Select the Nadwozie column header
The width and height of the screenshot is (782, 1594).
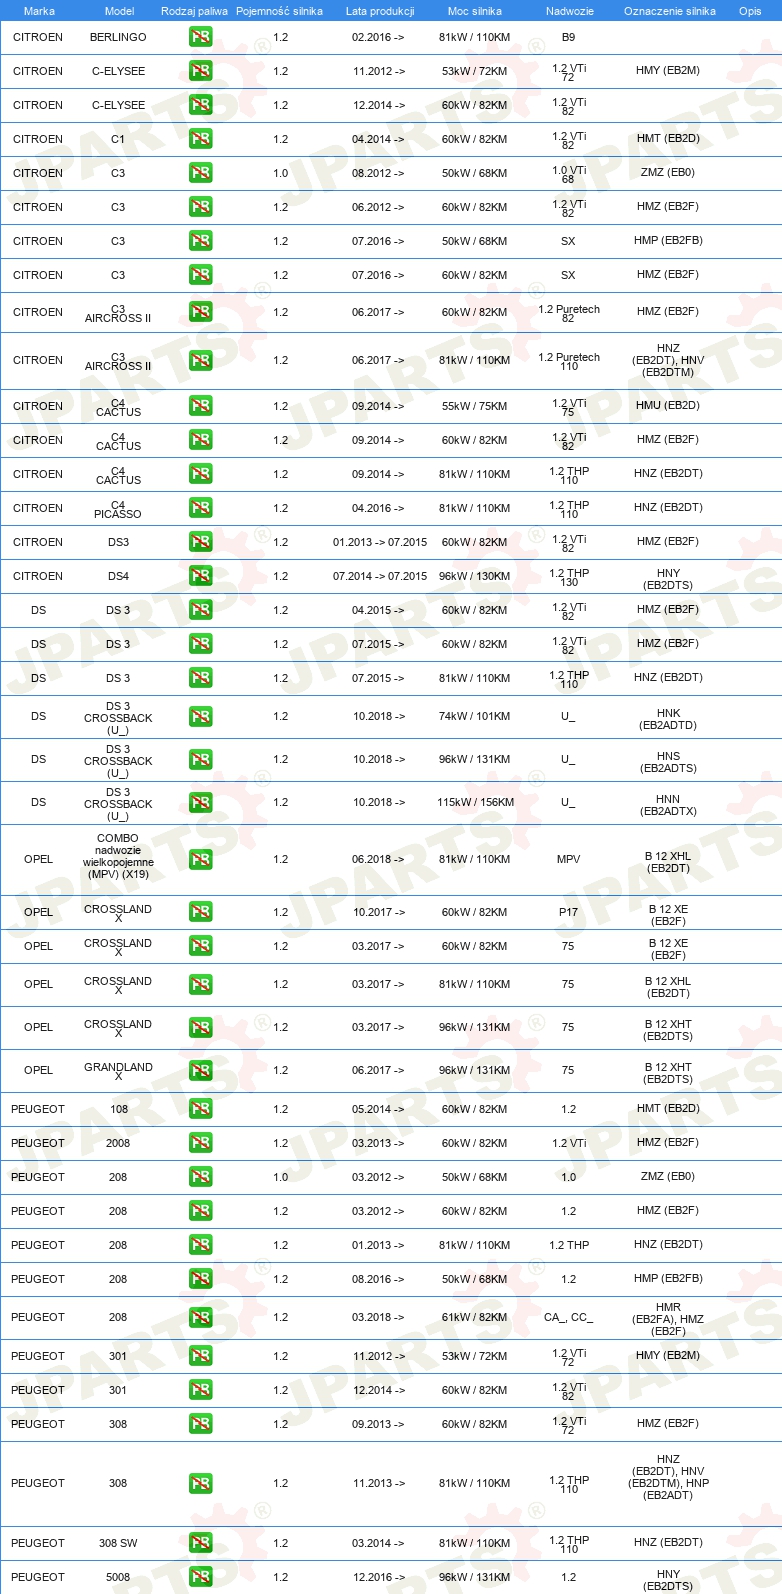click(x=570, y=11)
